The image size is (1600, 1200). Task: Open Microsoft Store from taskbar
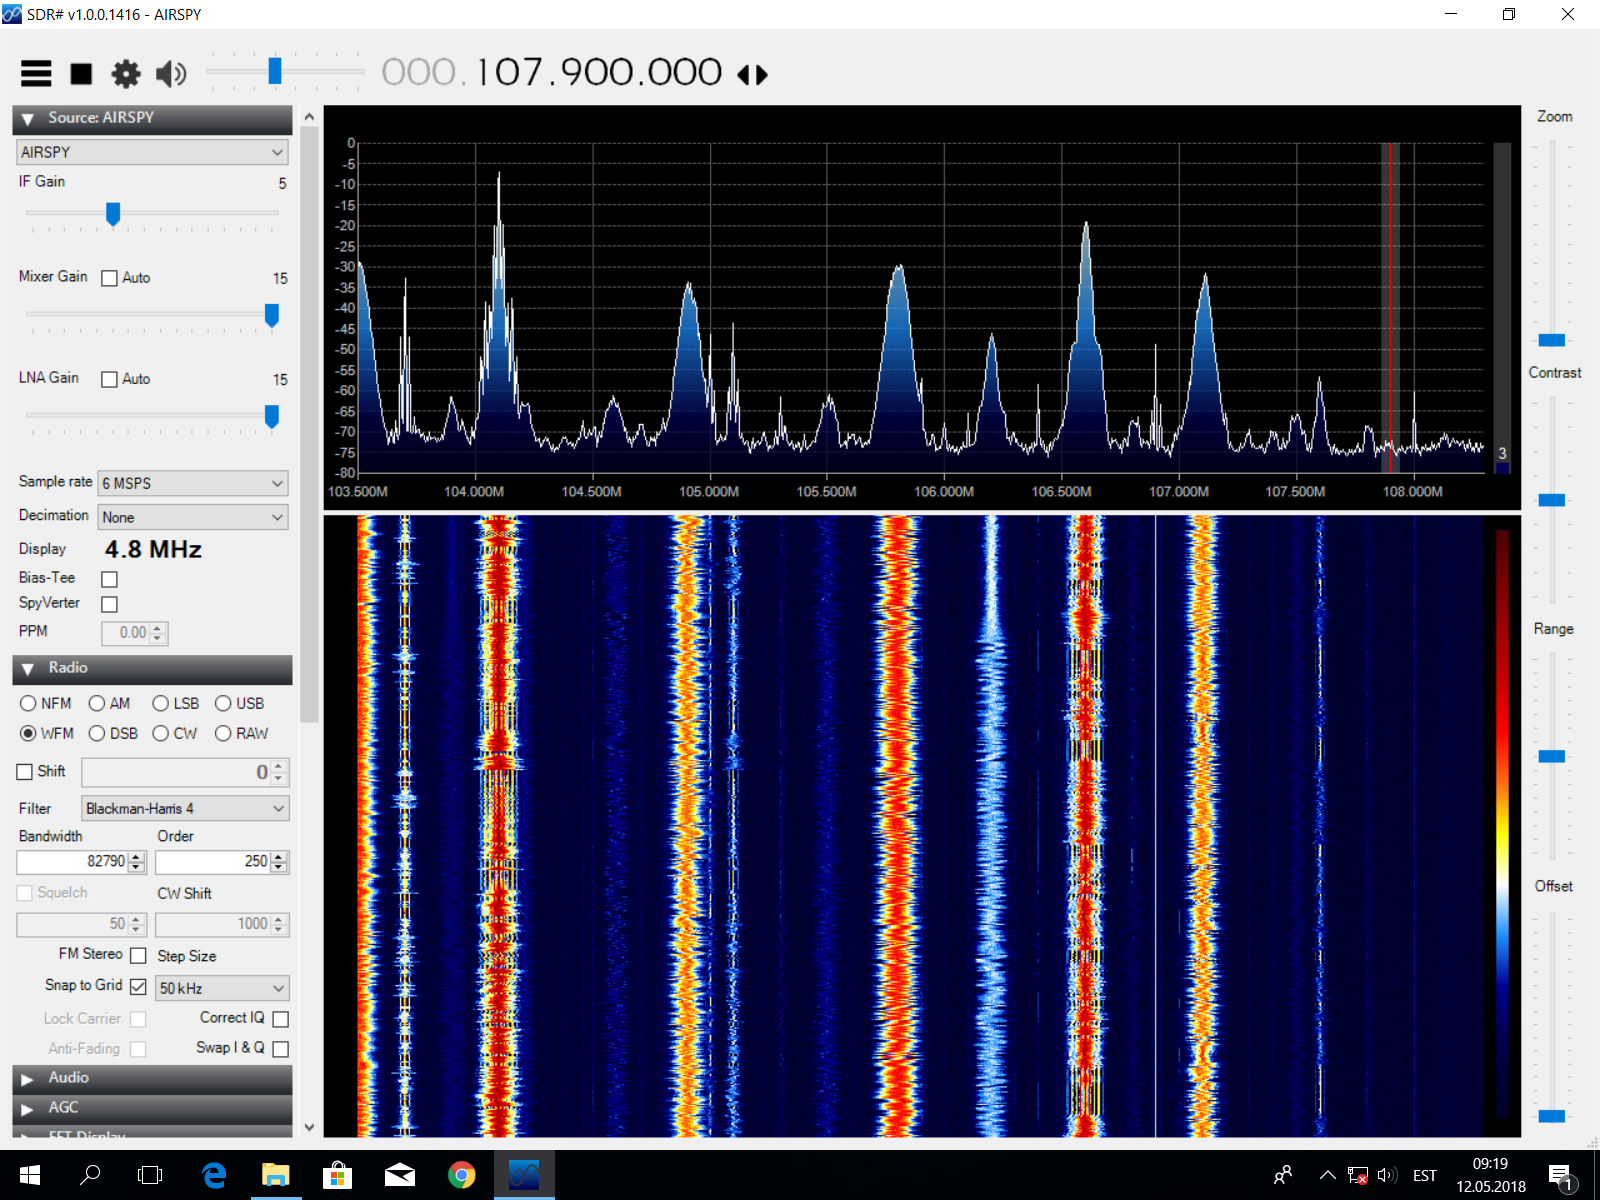338,1175
